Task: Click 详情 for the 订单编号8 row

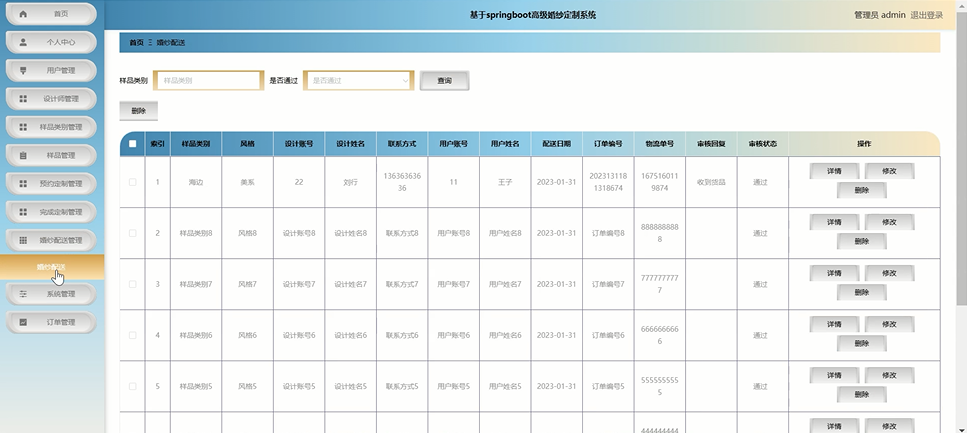Action: point(834,222)
